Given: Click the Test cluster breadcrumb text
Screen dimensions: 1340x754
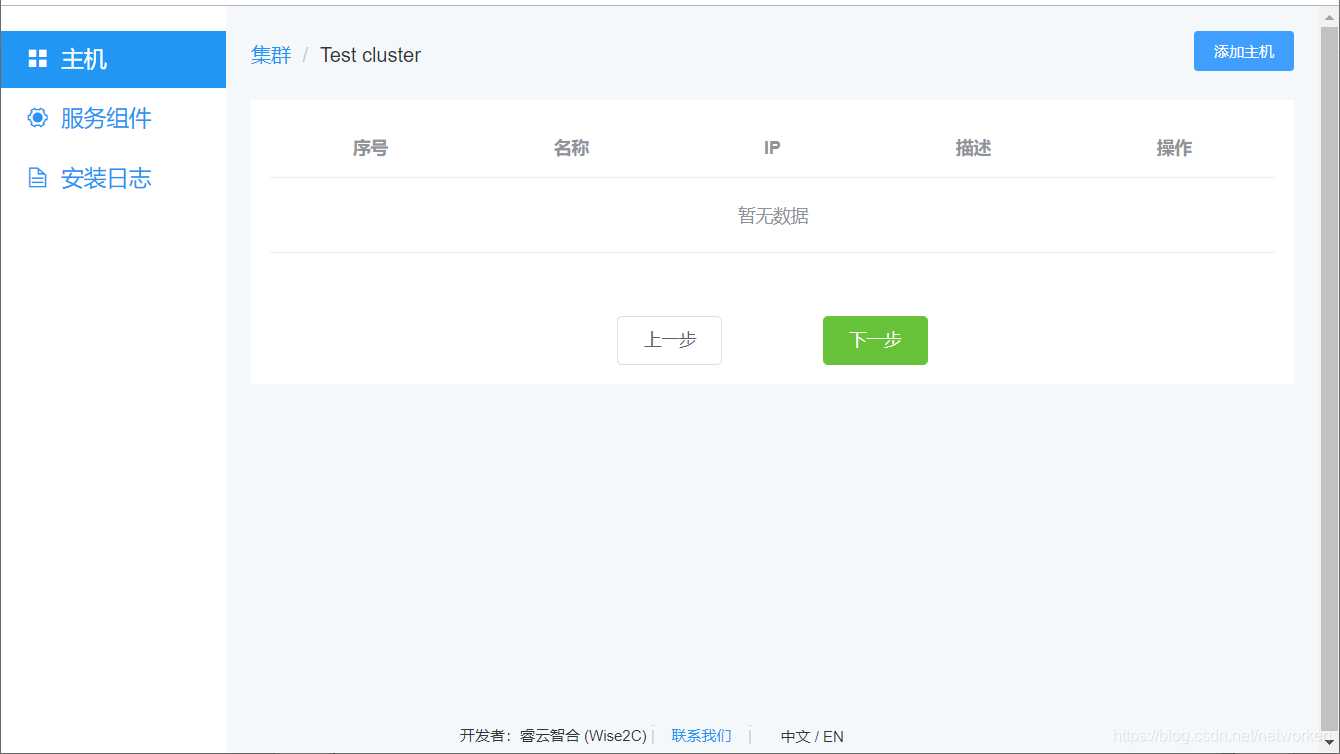Looking at the screenshot, I should click(370, 55).
